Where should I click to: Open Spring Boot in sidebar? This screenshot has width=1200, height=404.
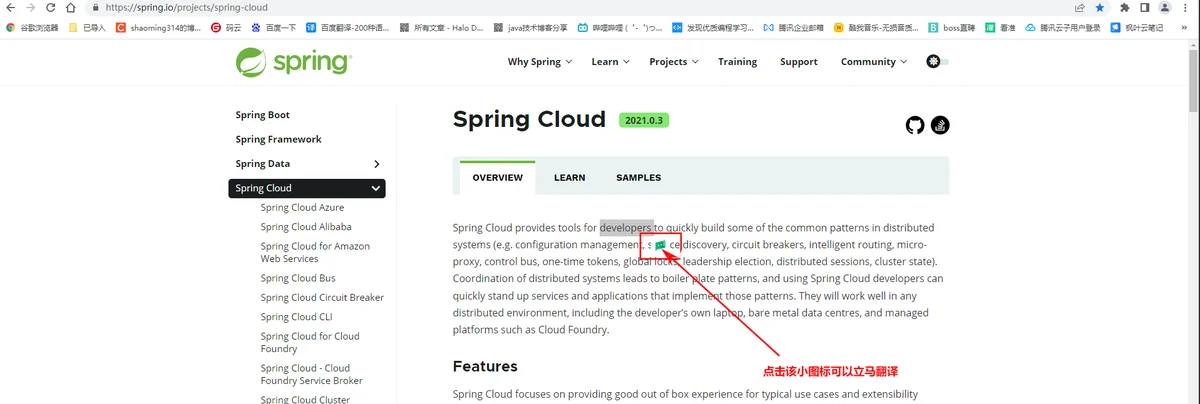pyautogui.click(x=263, y=115)
